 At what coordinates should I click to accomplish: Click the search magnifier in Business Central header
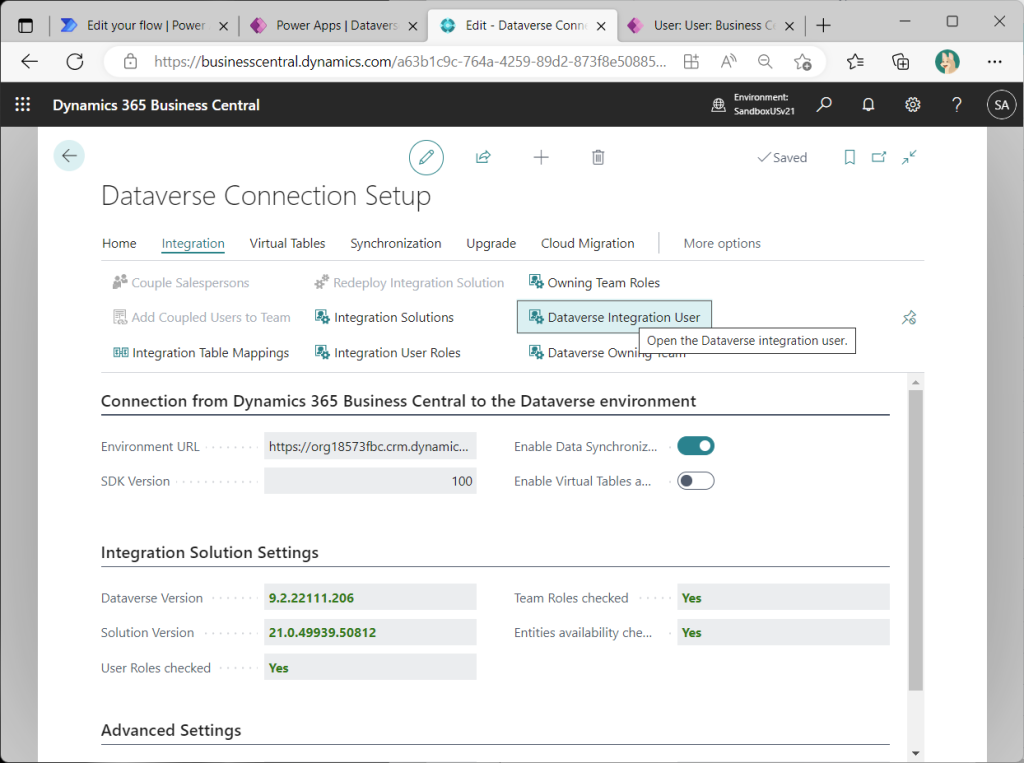[x=824, y=105]
